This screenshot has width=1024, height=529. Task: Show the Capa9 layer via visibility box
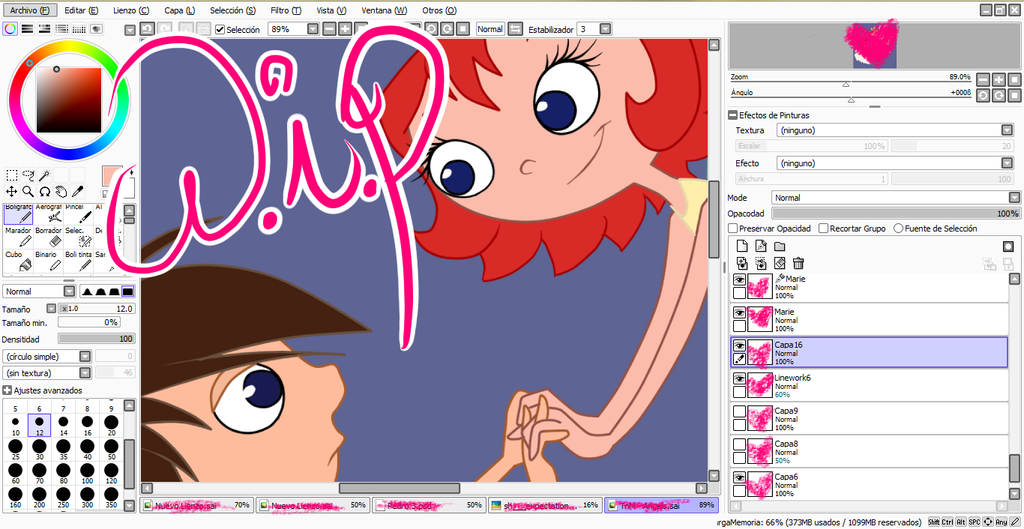click(x=739, y=411)
